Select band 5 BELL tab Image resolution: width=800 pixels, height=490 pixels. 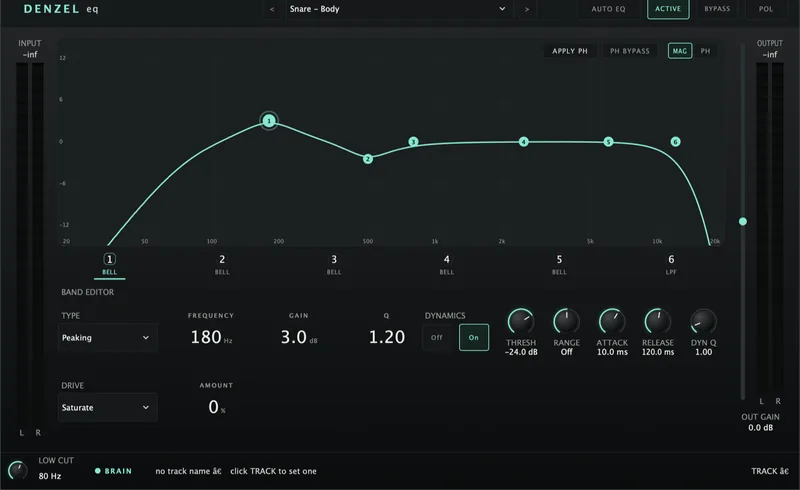[559, 264]
